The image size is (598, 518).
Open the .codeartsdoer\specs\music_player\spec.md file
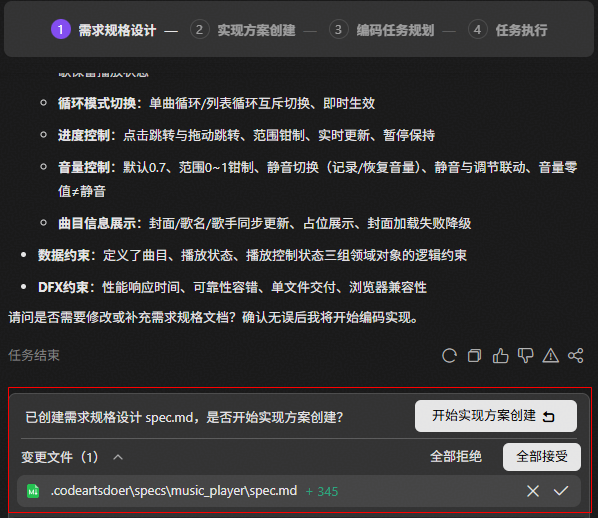tap(174, 491)
